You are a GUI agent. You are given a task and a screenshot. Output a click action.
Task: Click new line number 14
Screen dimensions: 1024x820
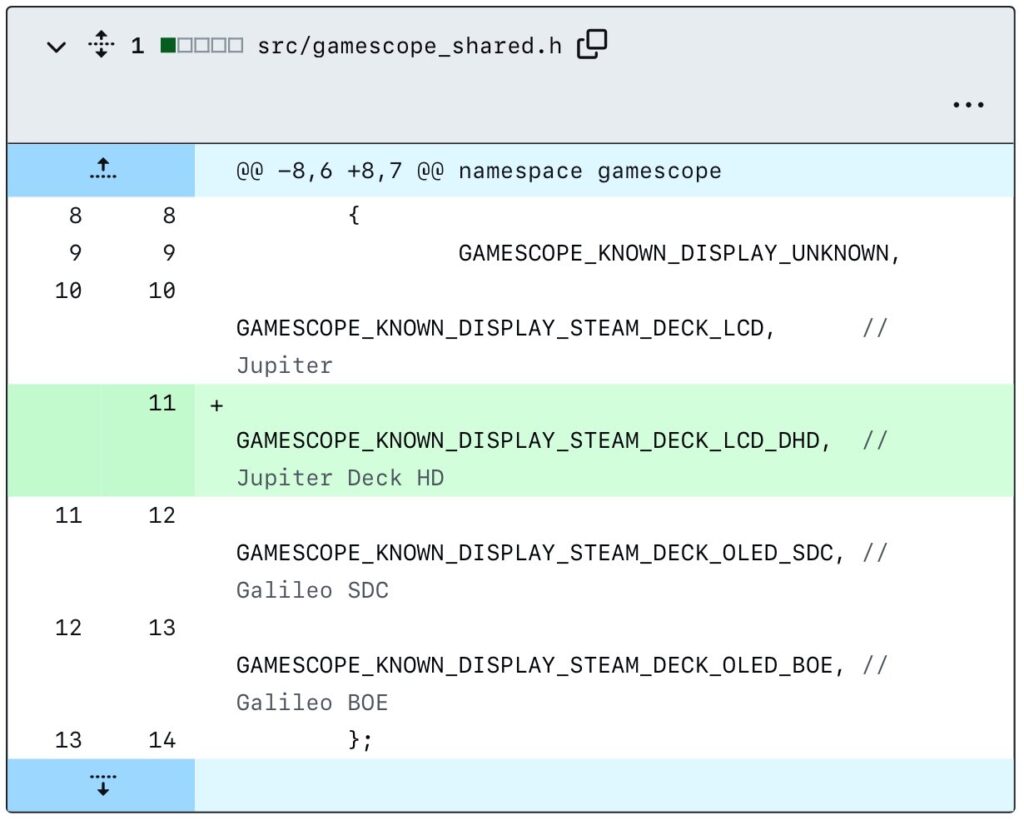click(162, 740)
